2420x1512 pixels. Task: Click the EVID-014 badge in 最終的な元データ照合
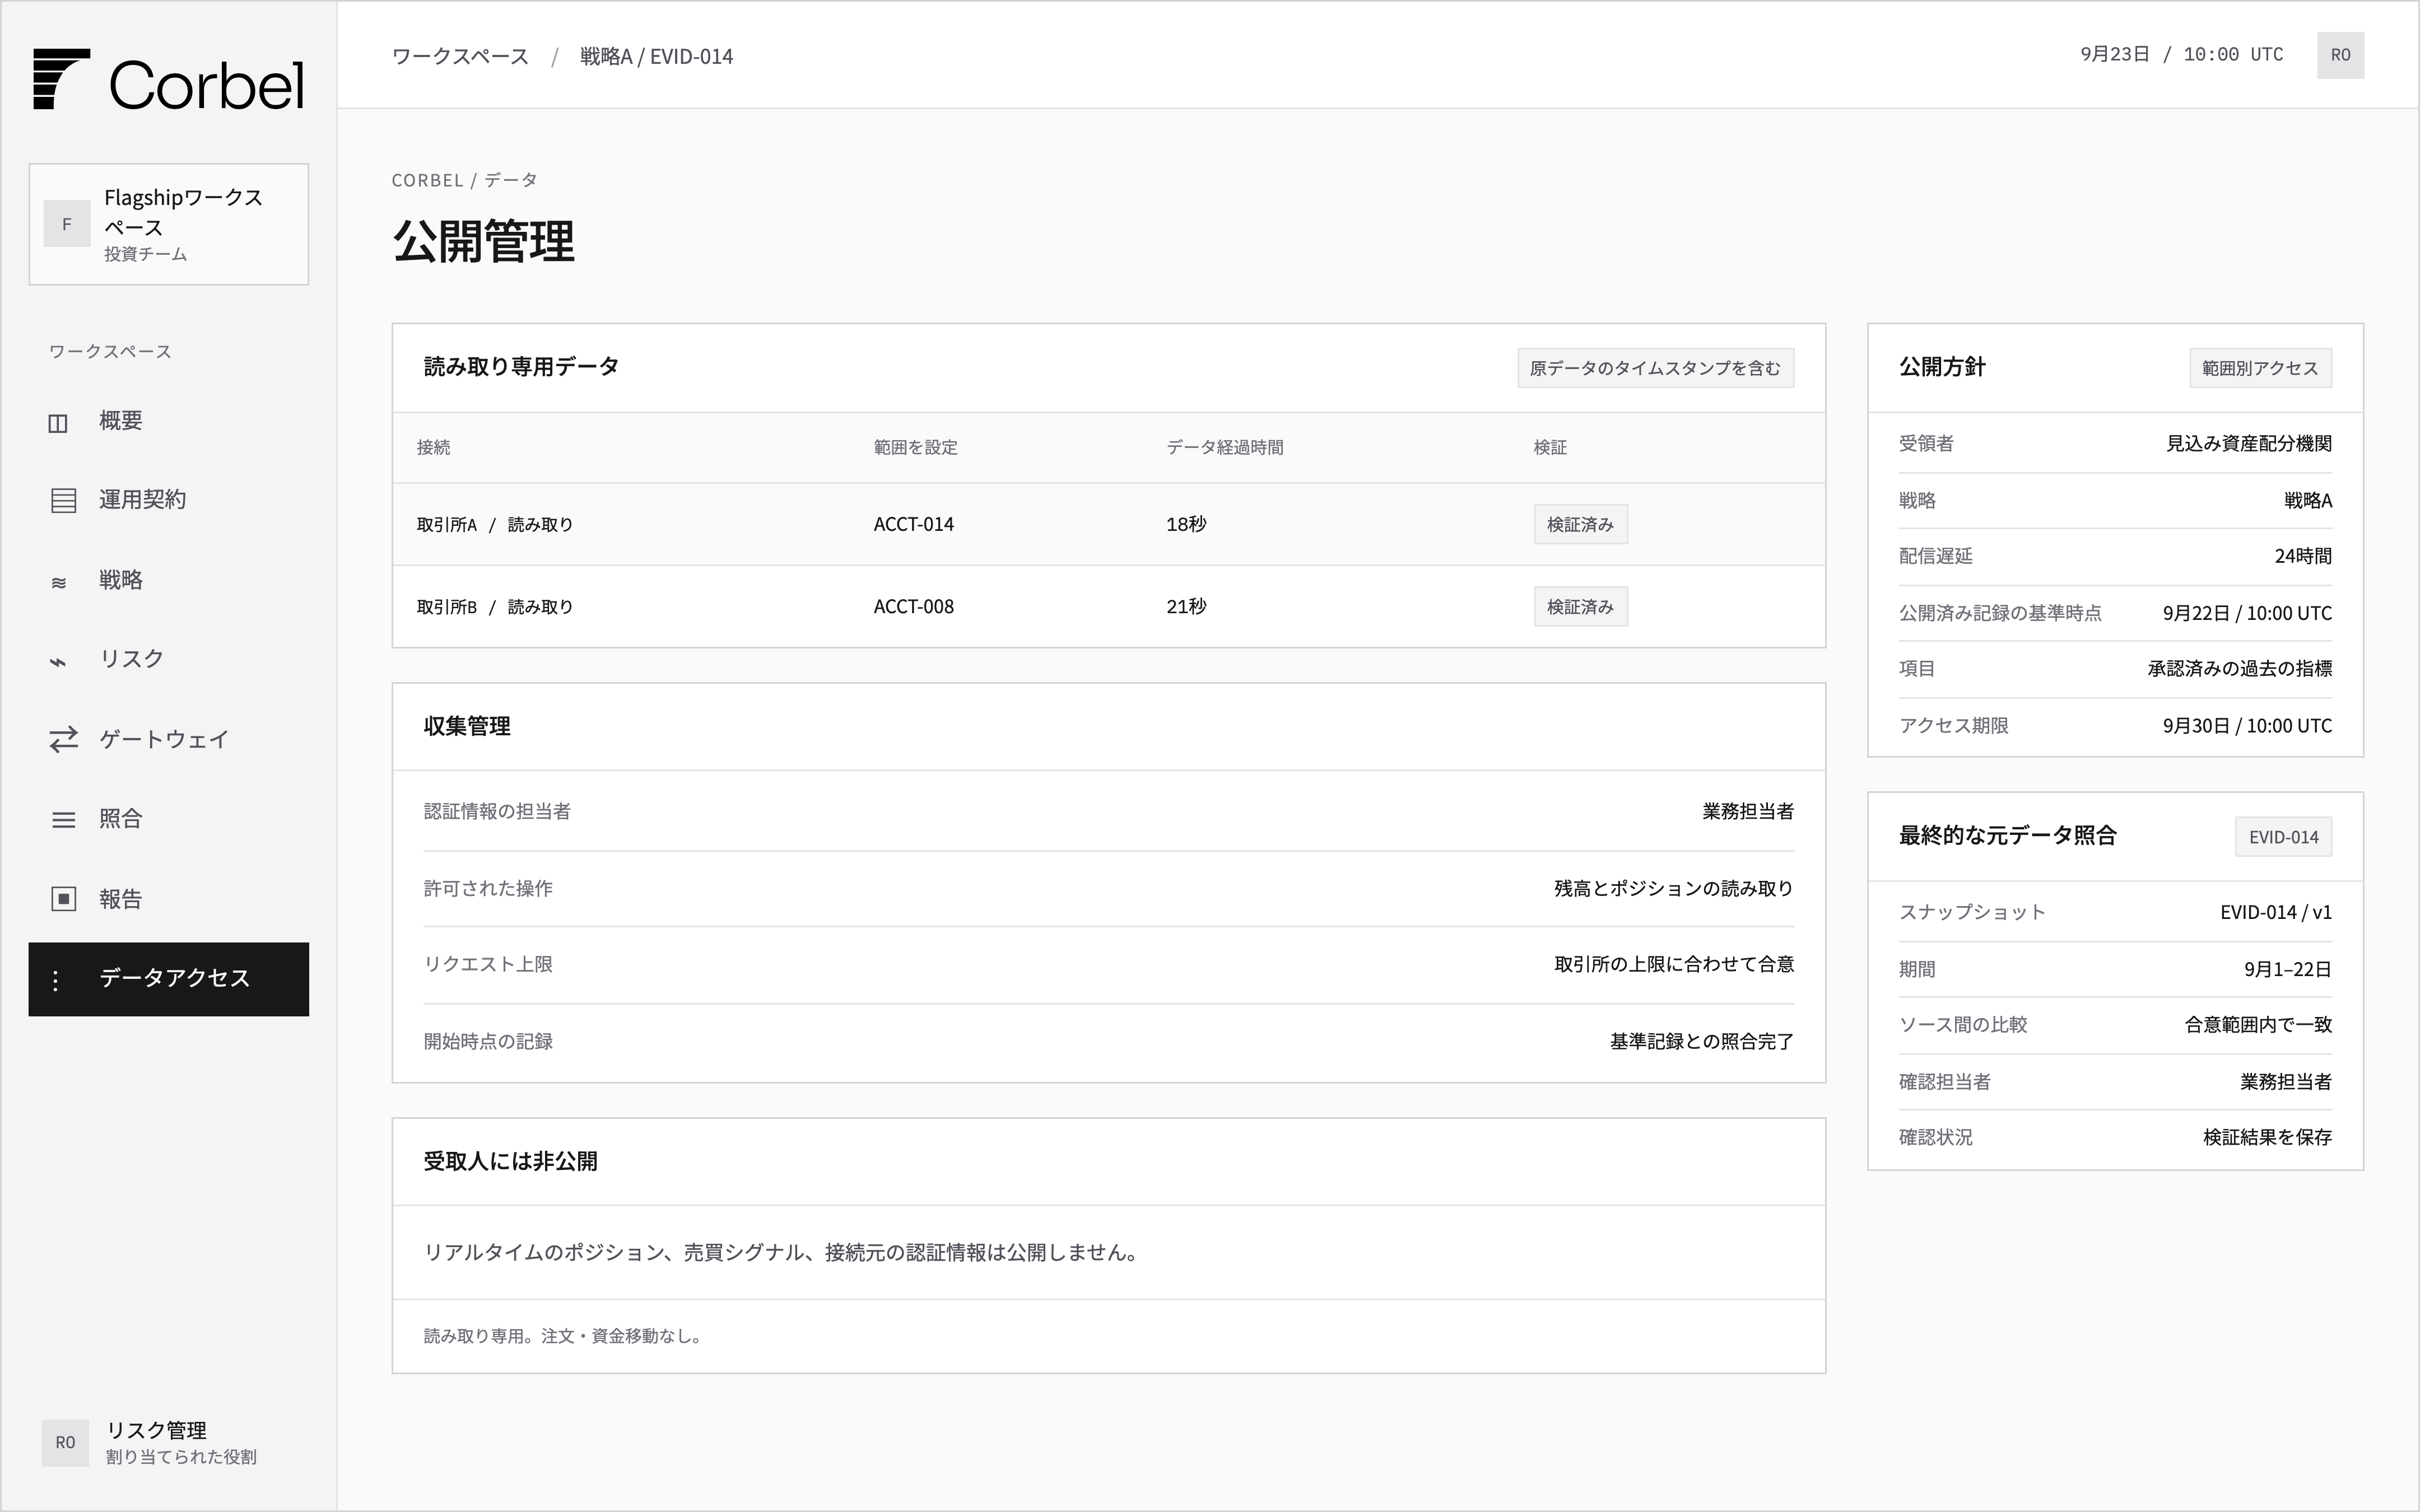coord(2283,837)
